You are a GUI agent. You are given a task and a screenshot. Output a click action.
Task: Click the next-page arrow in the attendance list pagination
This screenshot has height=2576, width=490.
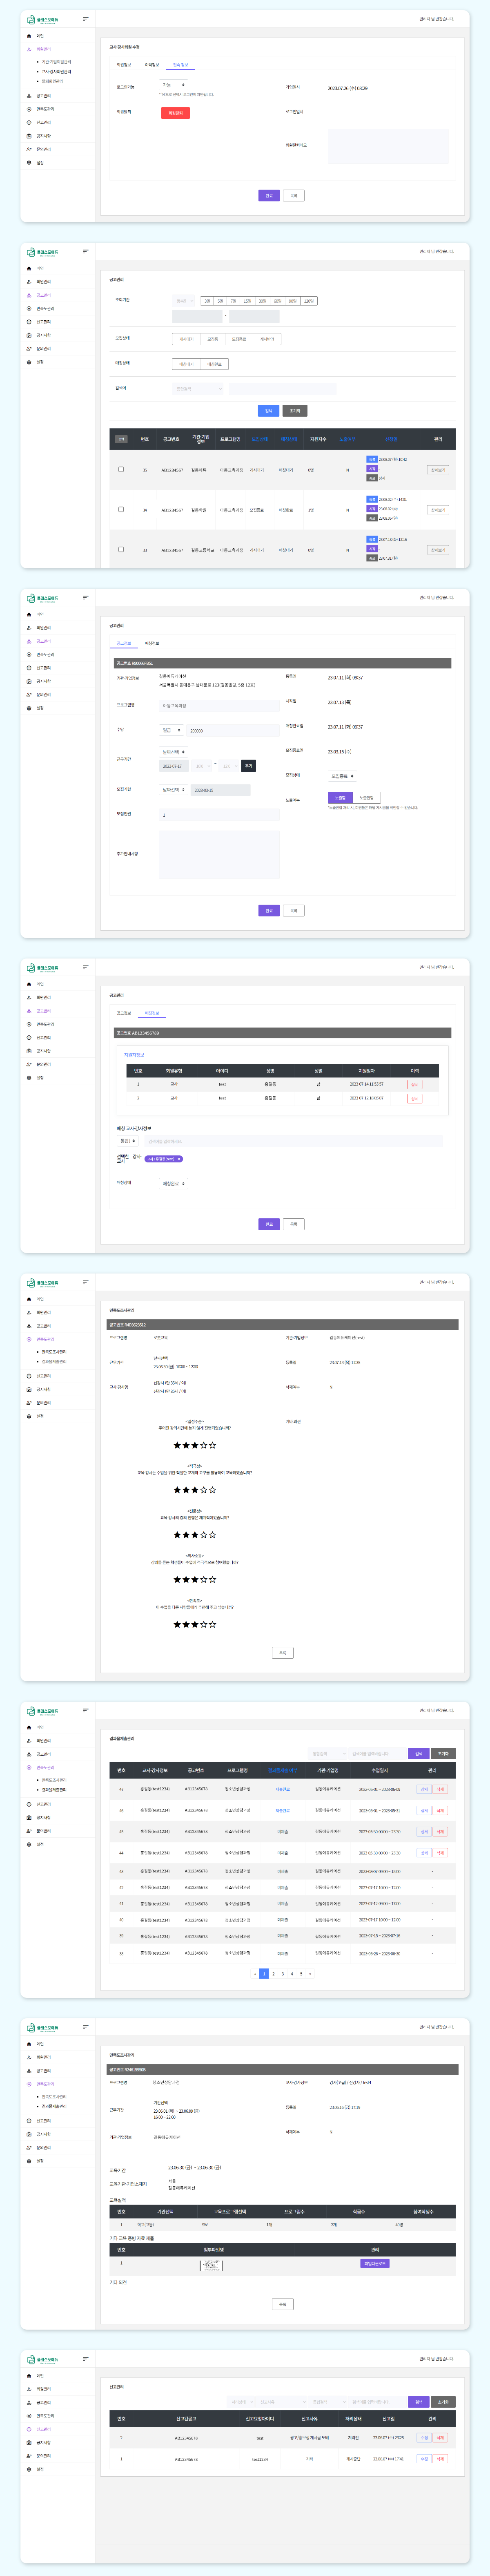pyautogui.click(x=310, y=1974)
